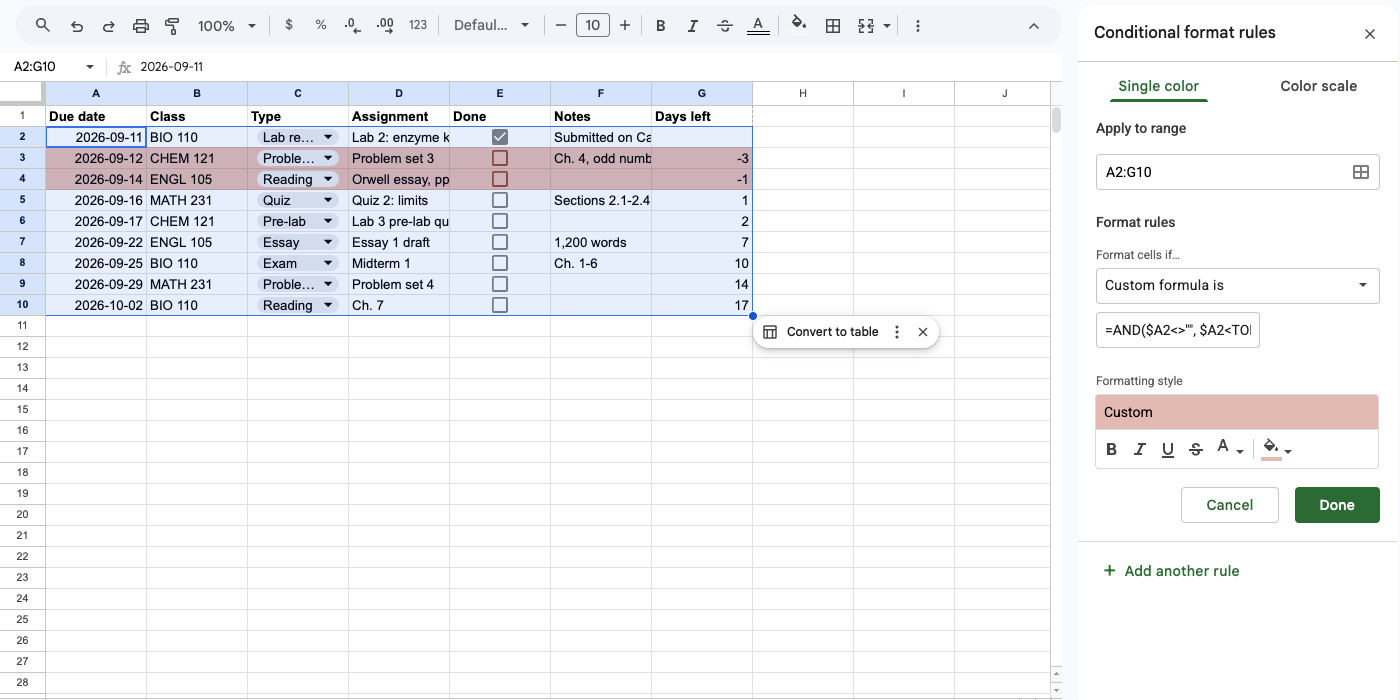The image size is (1400, 700).
Task: Uncheck Done for Lab 2 row
Action: click(500, 137)
